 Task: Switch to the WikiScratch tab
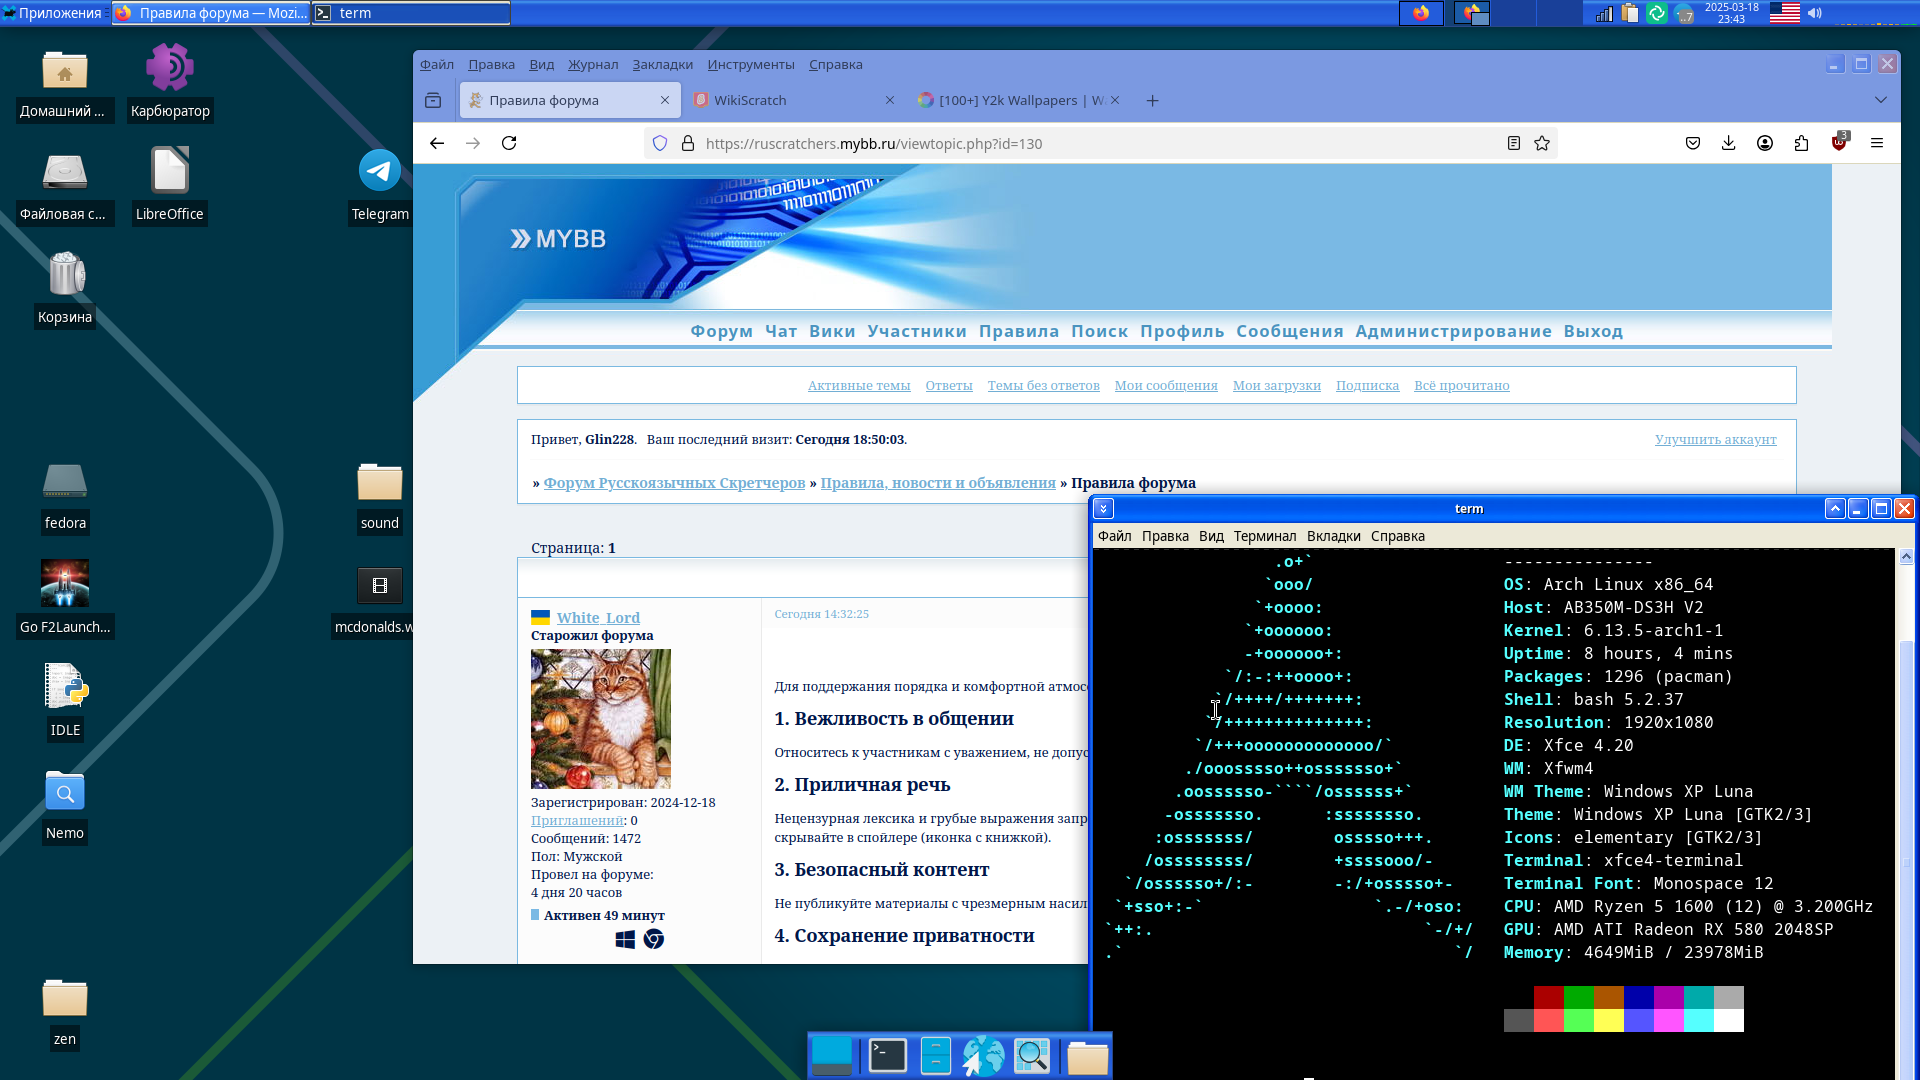click(750, 100)
